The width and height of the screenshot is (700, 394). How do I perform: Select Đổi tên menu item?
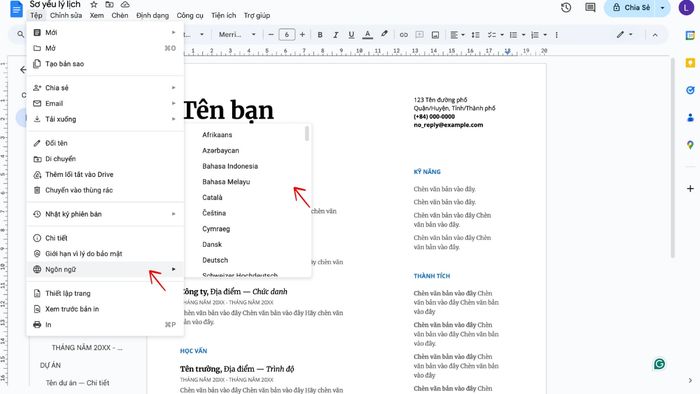pos(105,143)
